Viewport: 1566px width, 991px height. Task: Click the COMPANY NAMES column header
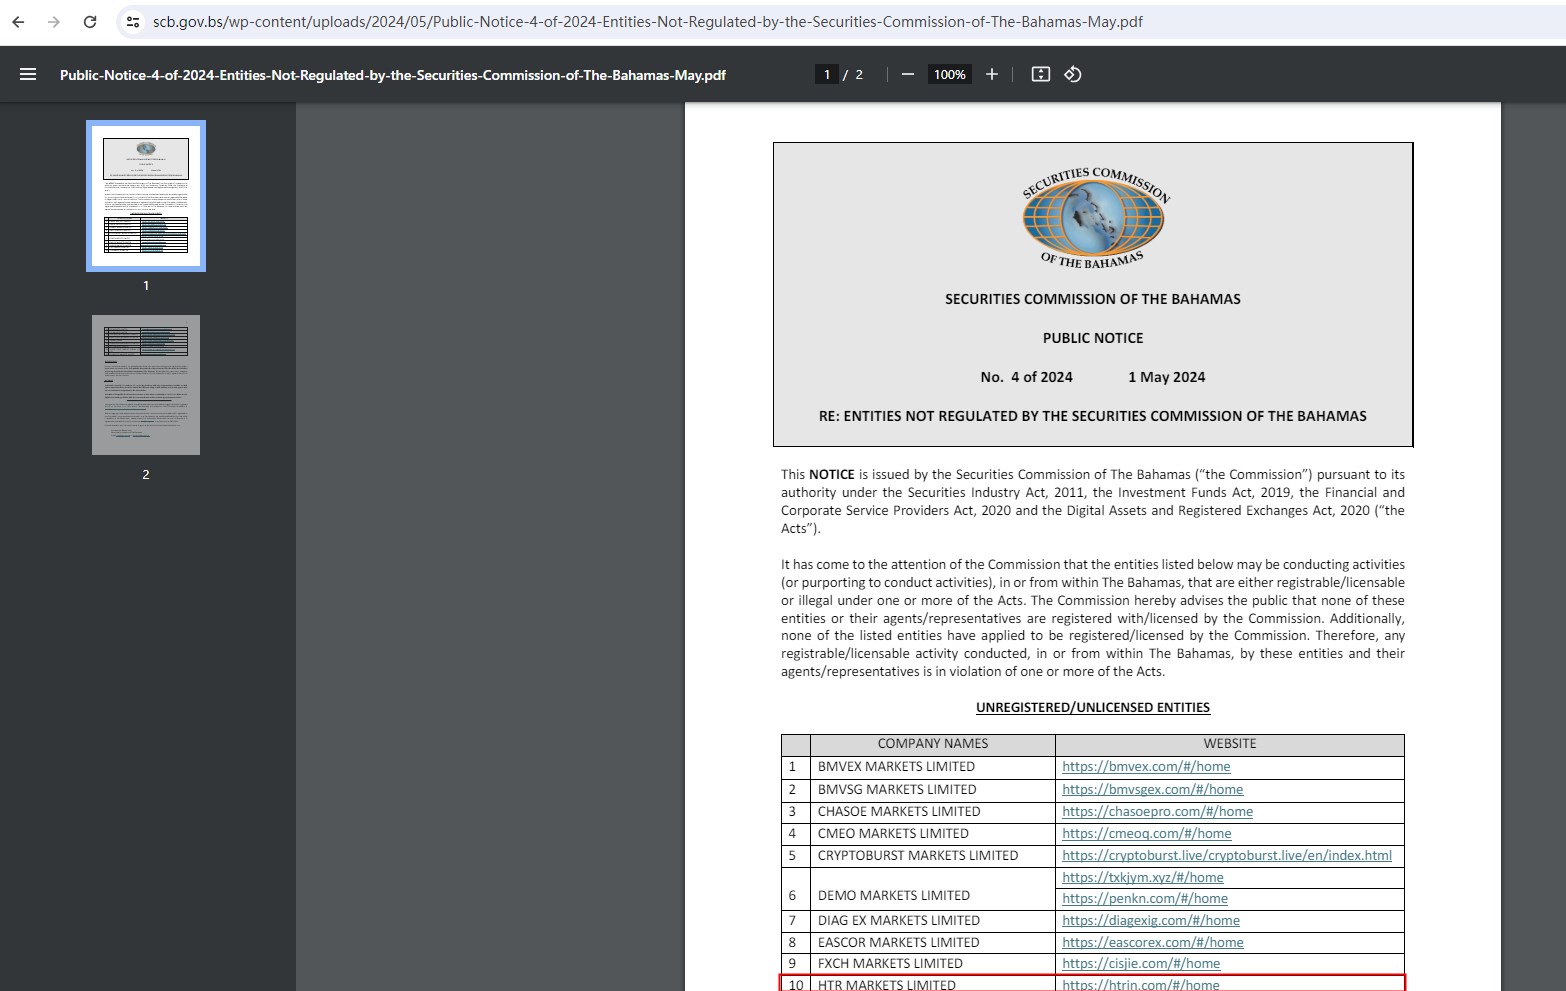pyautogui.click(x=932, y=744)
